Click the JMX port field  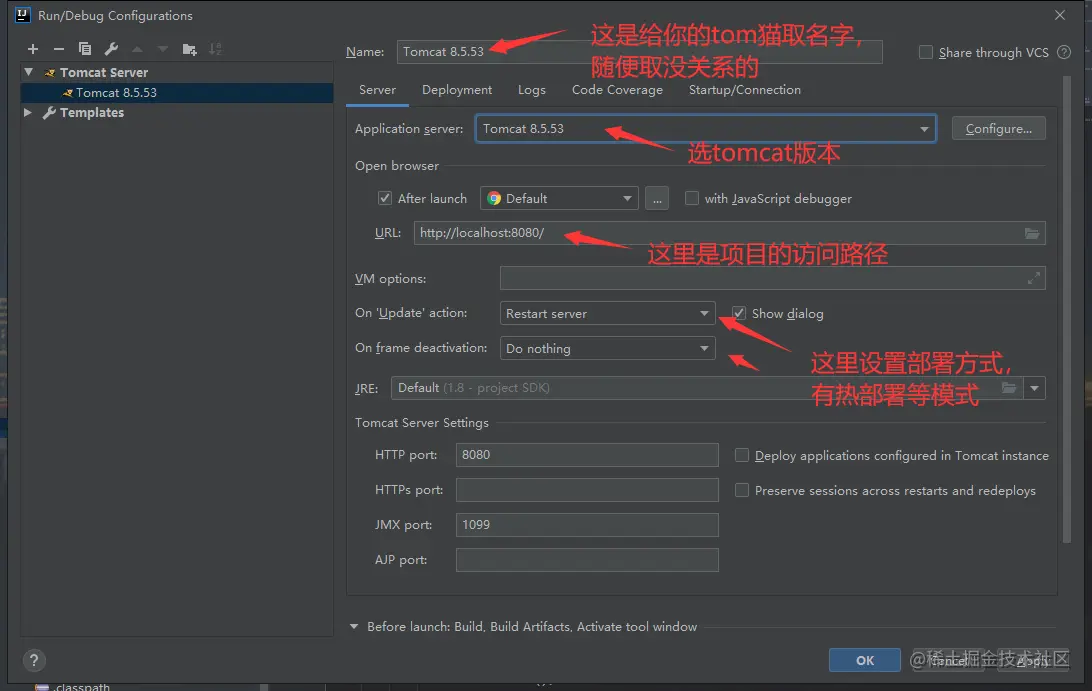pyautogui.click(x=587, y=525)
